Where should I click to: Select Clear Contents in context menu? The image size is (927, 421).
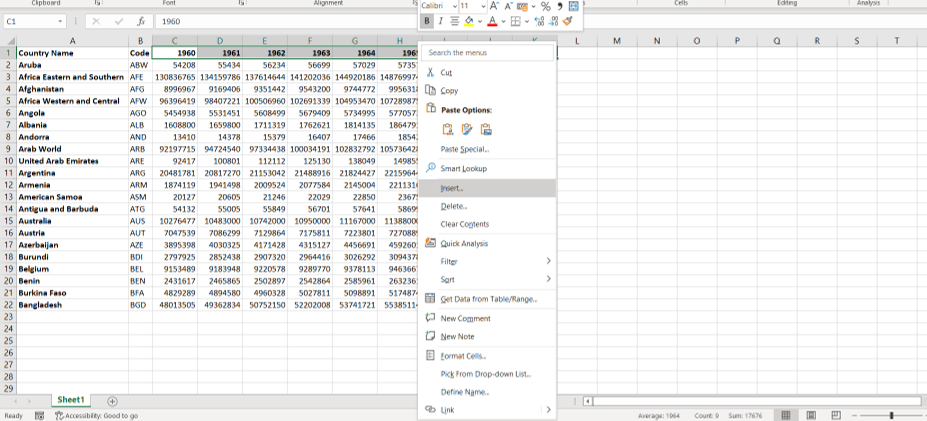pos(488,224)
